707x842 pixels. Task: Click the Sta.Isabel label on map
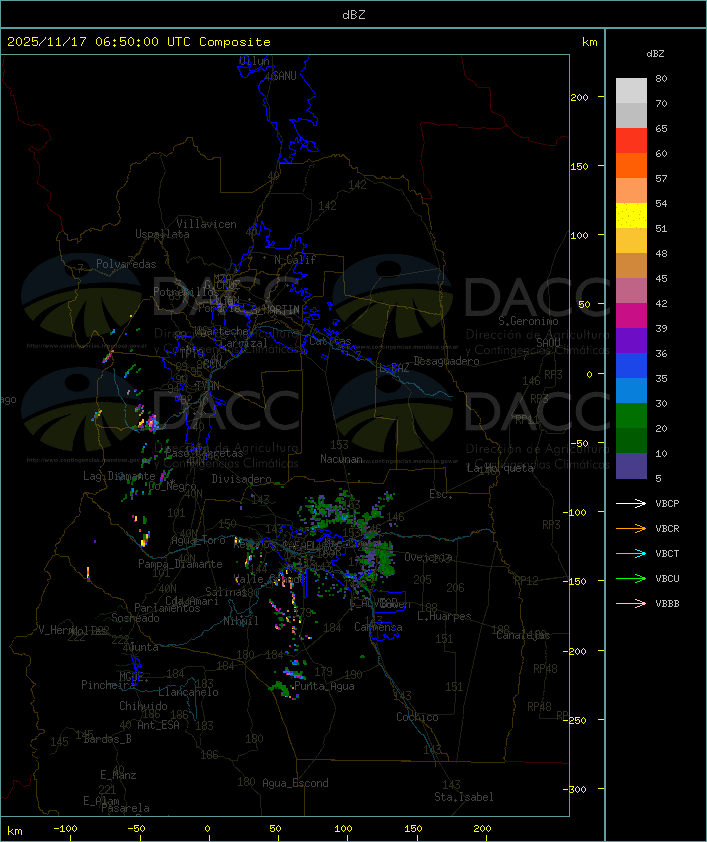coord(464,797)
